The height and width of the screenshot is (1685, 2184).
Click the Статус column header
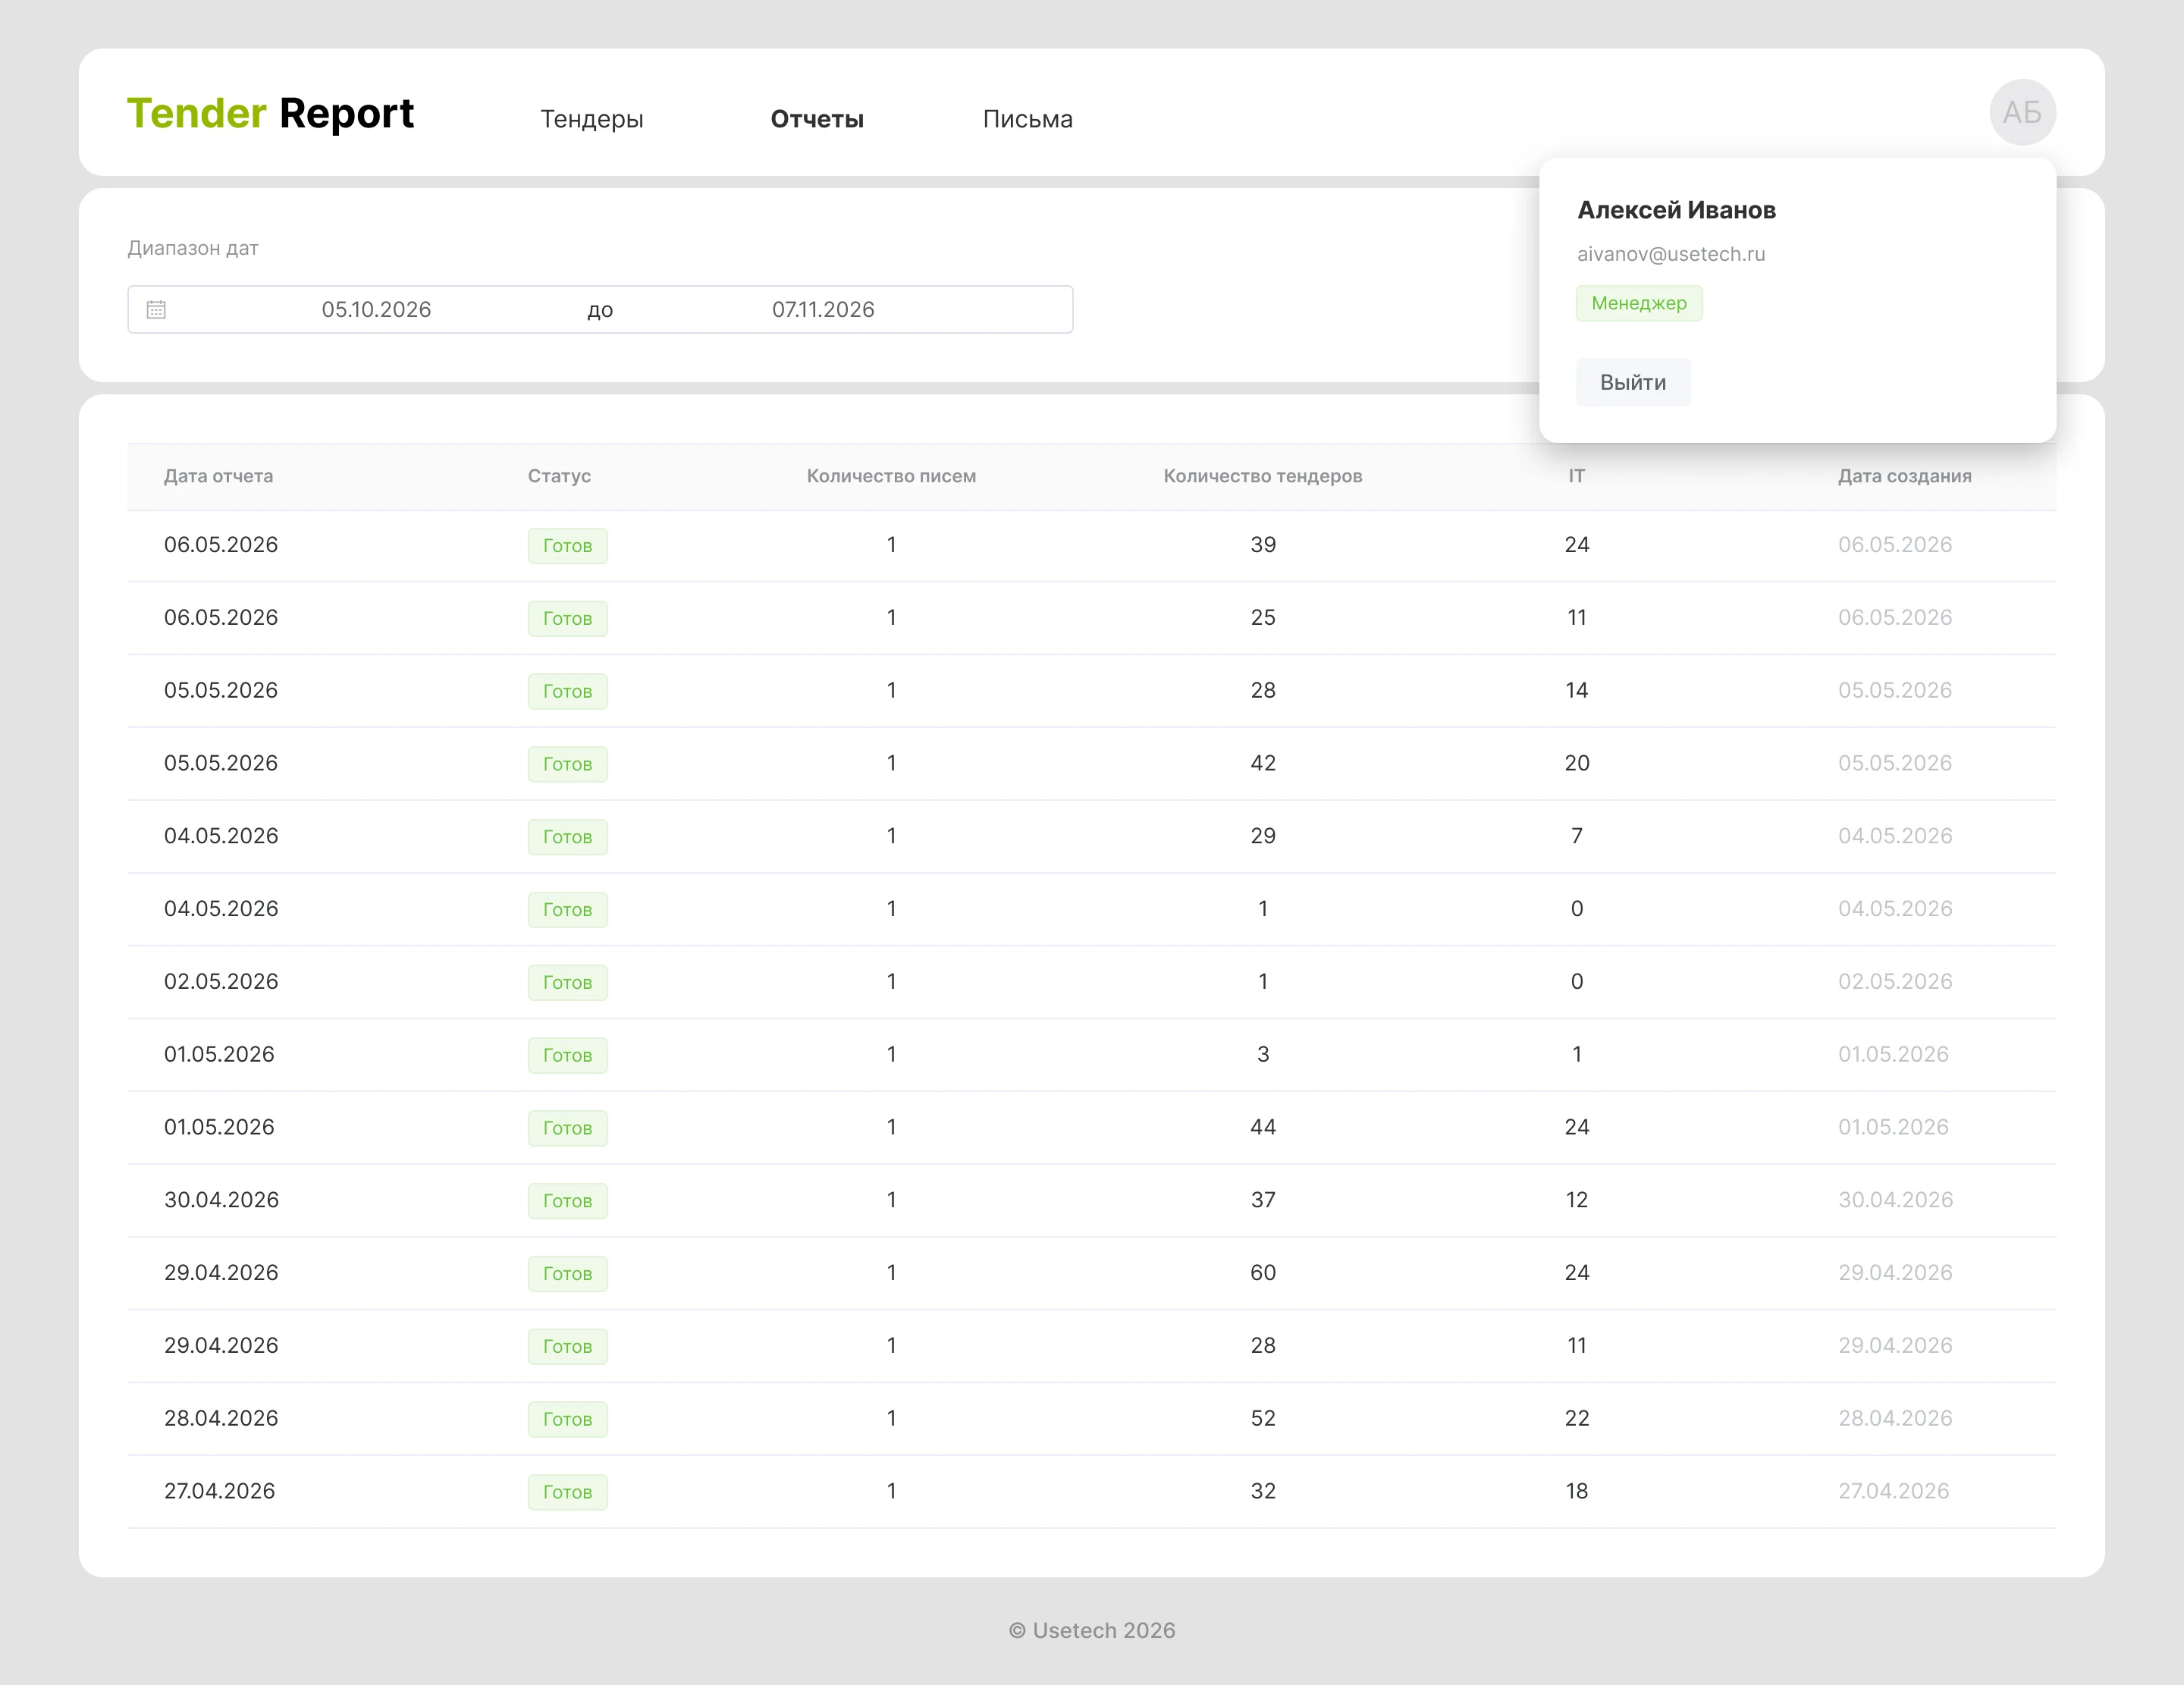click(x=559, y=476)
